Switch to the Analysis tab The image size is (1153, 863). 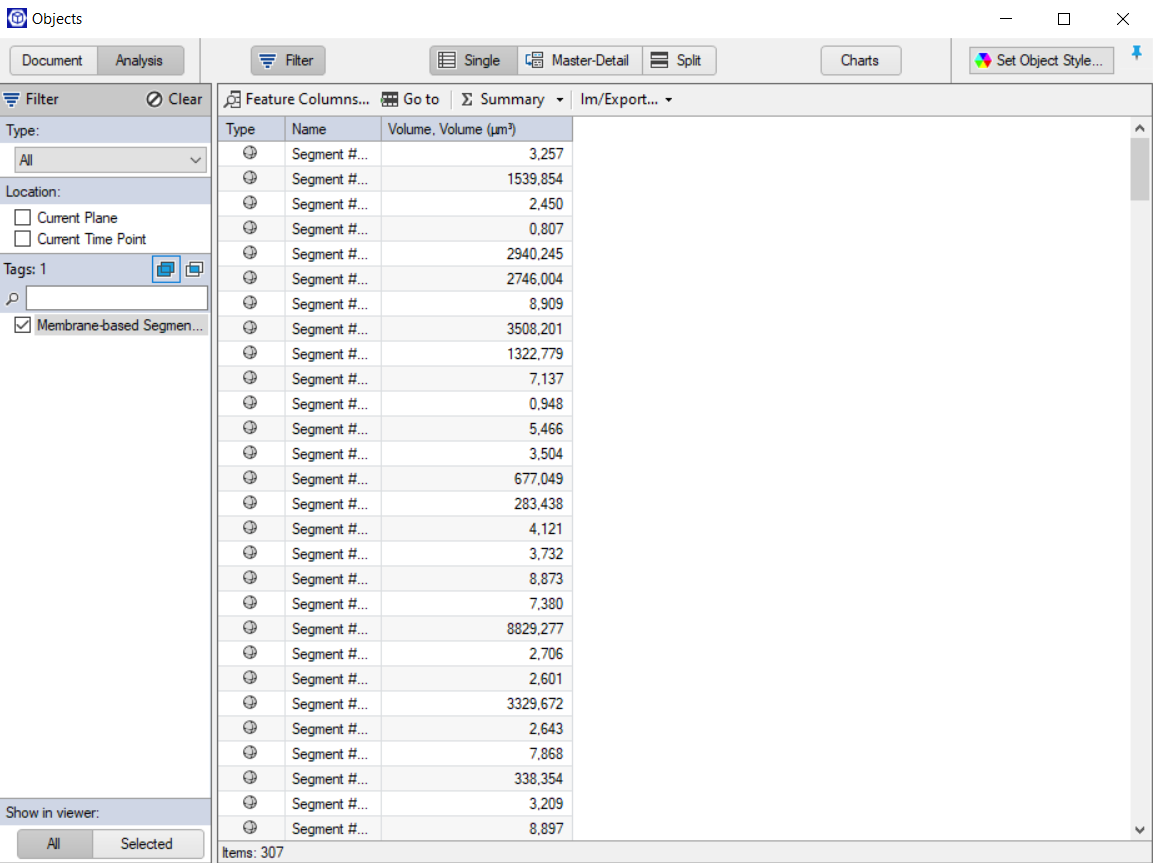pos(140,60)
